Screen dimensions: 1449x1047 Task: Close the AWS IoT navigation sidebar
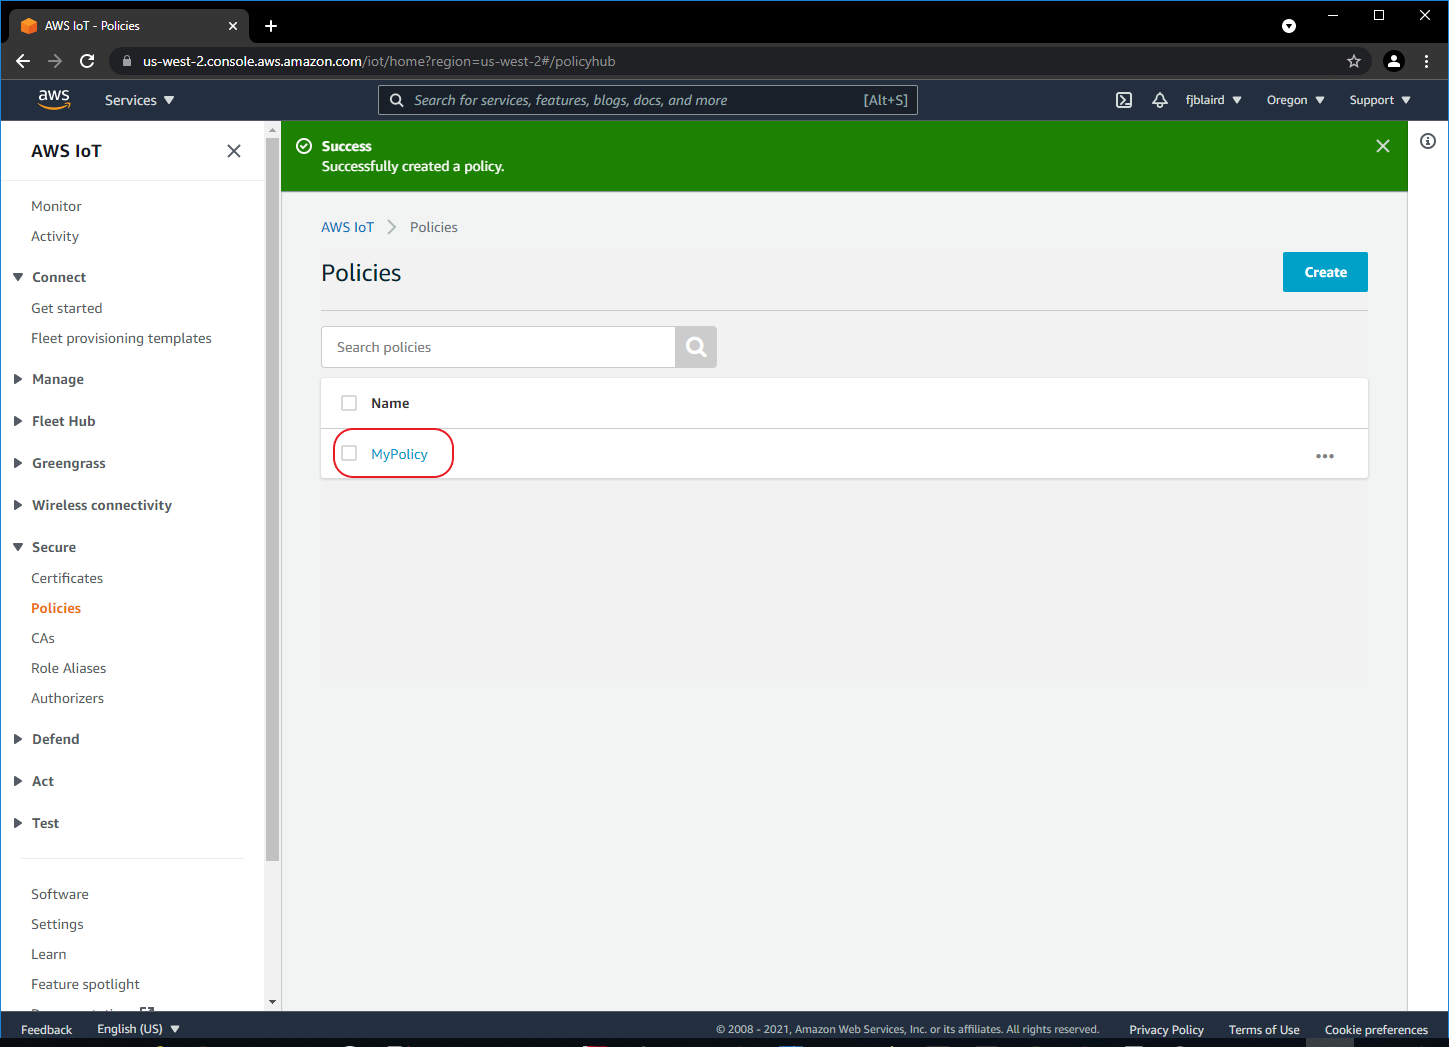tap(234, 151)
